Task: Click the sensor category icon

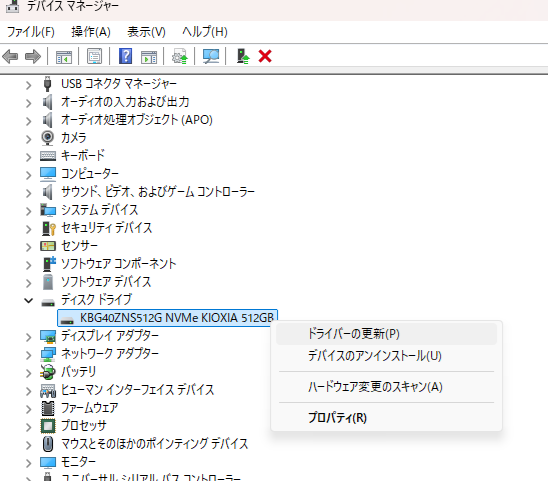Action: click(48, 246)
